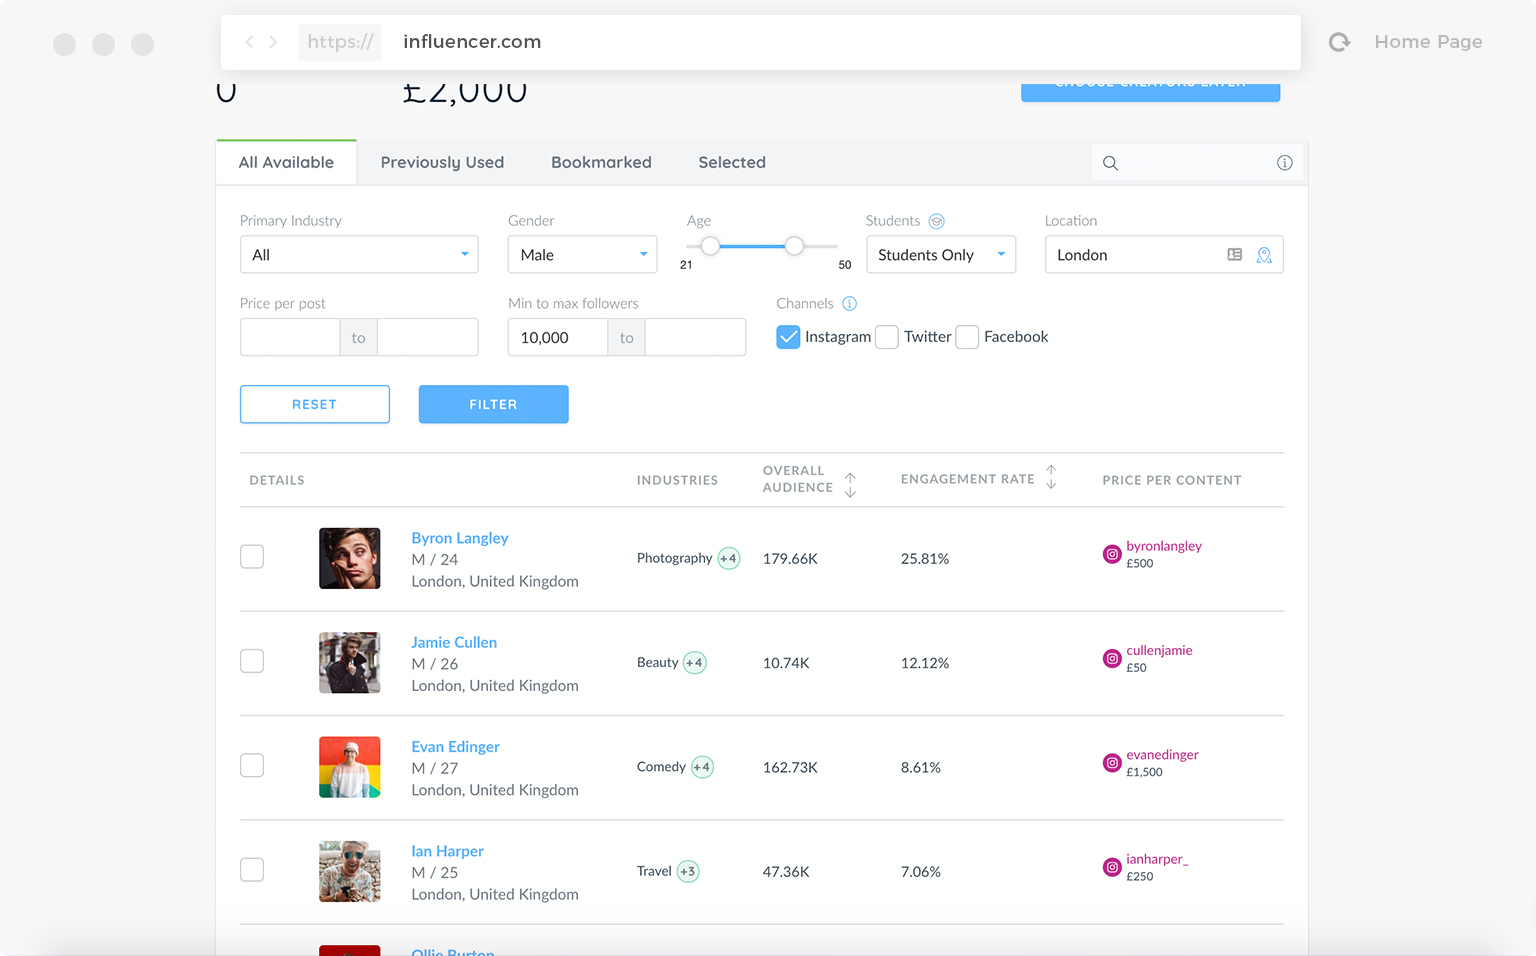This screenshot has width=1536, height=956.
Task: Click the Reset button
Action: point(315,404)
